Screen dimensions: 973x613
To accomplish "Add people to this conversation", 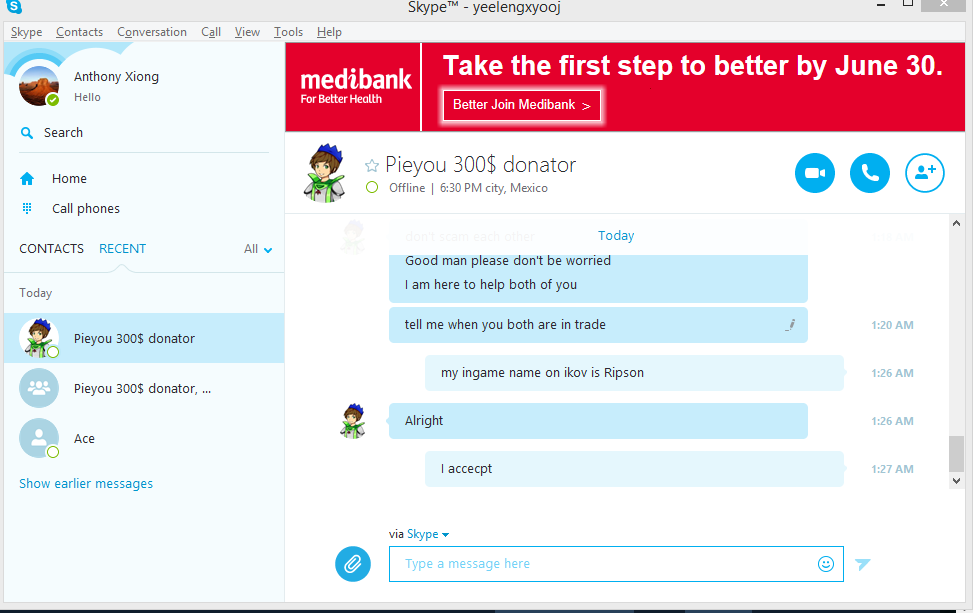I will [x=925, y=173].
